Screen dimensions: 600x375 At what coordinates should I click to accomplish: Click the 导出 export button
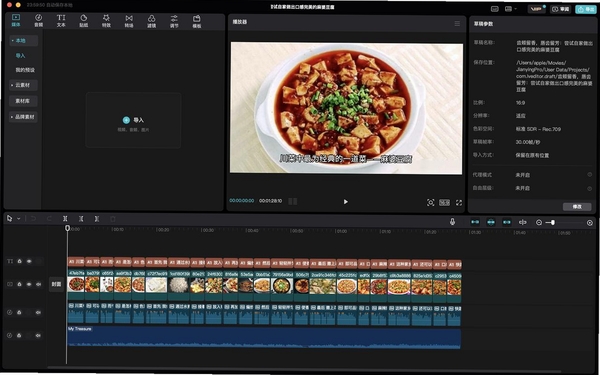click(586, 9)
